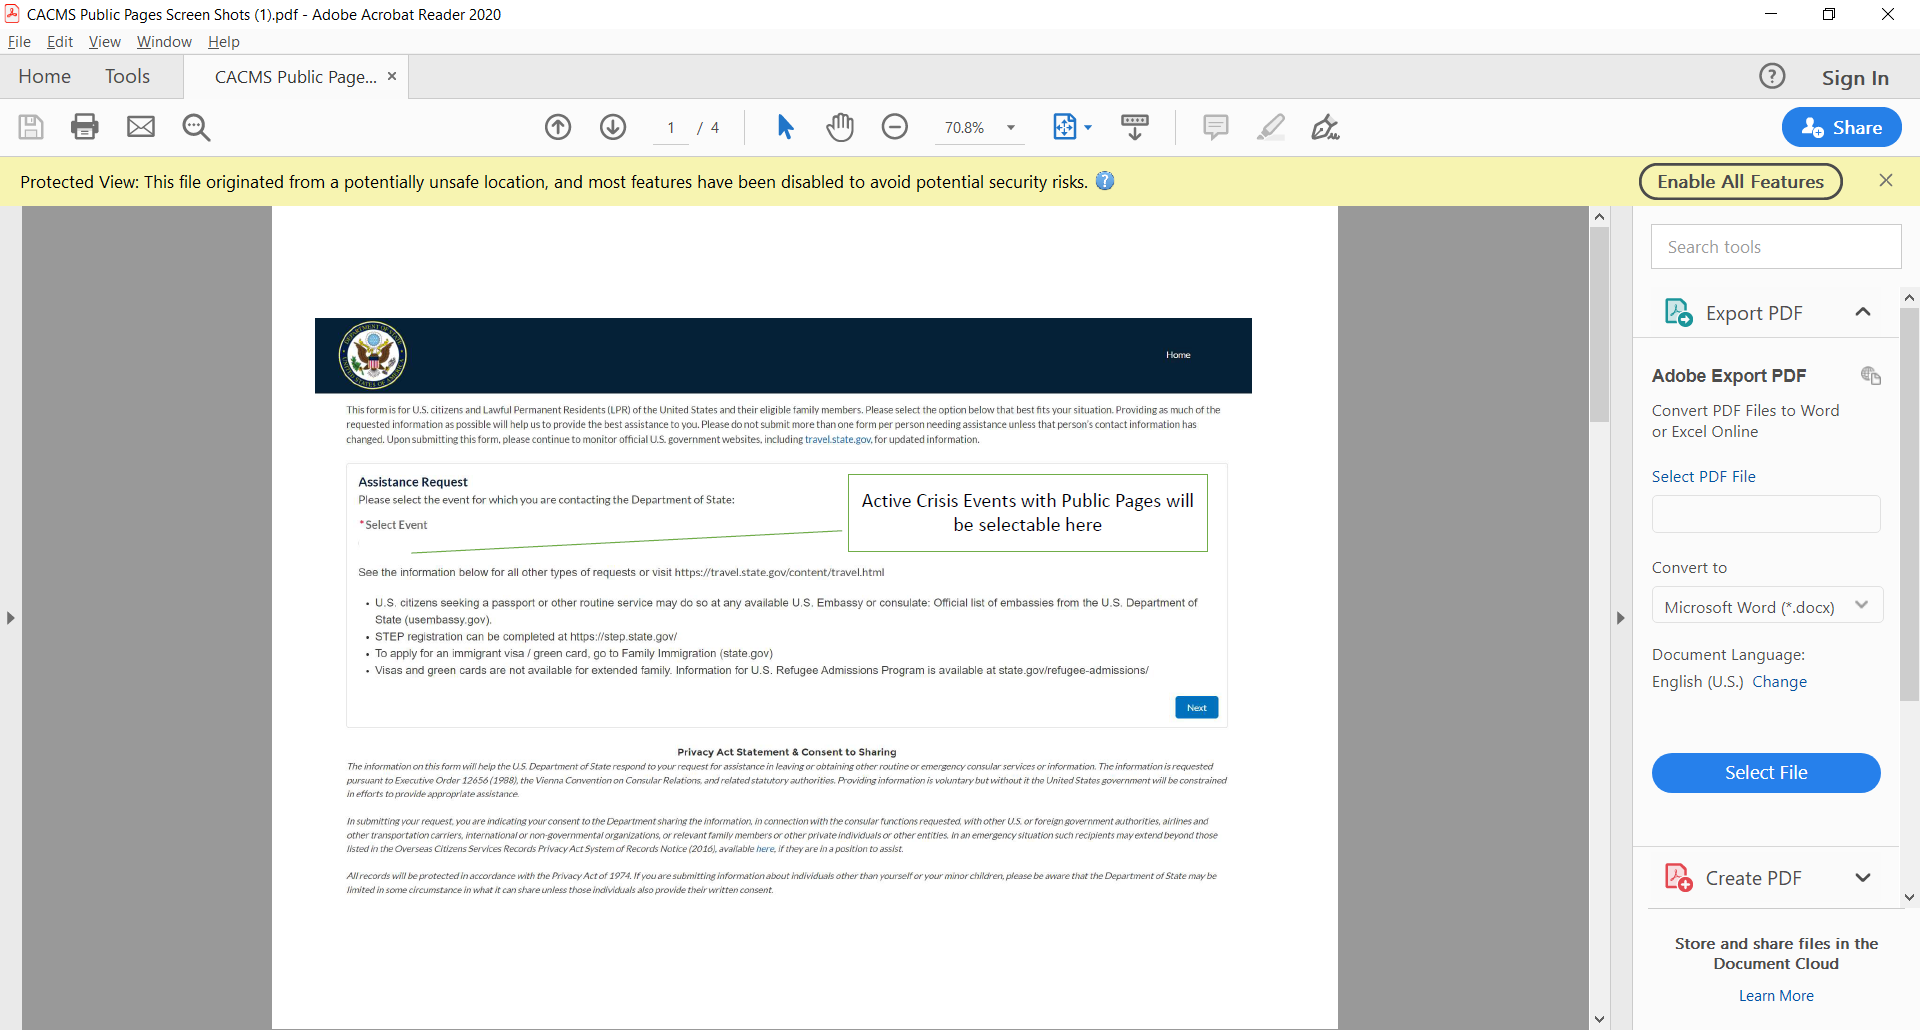The image size is (1920, 1030).
Task: Collapse the Export PDF section
Action: coord(1862,312)
